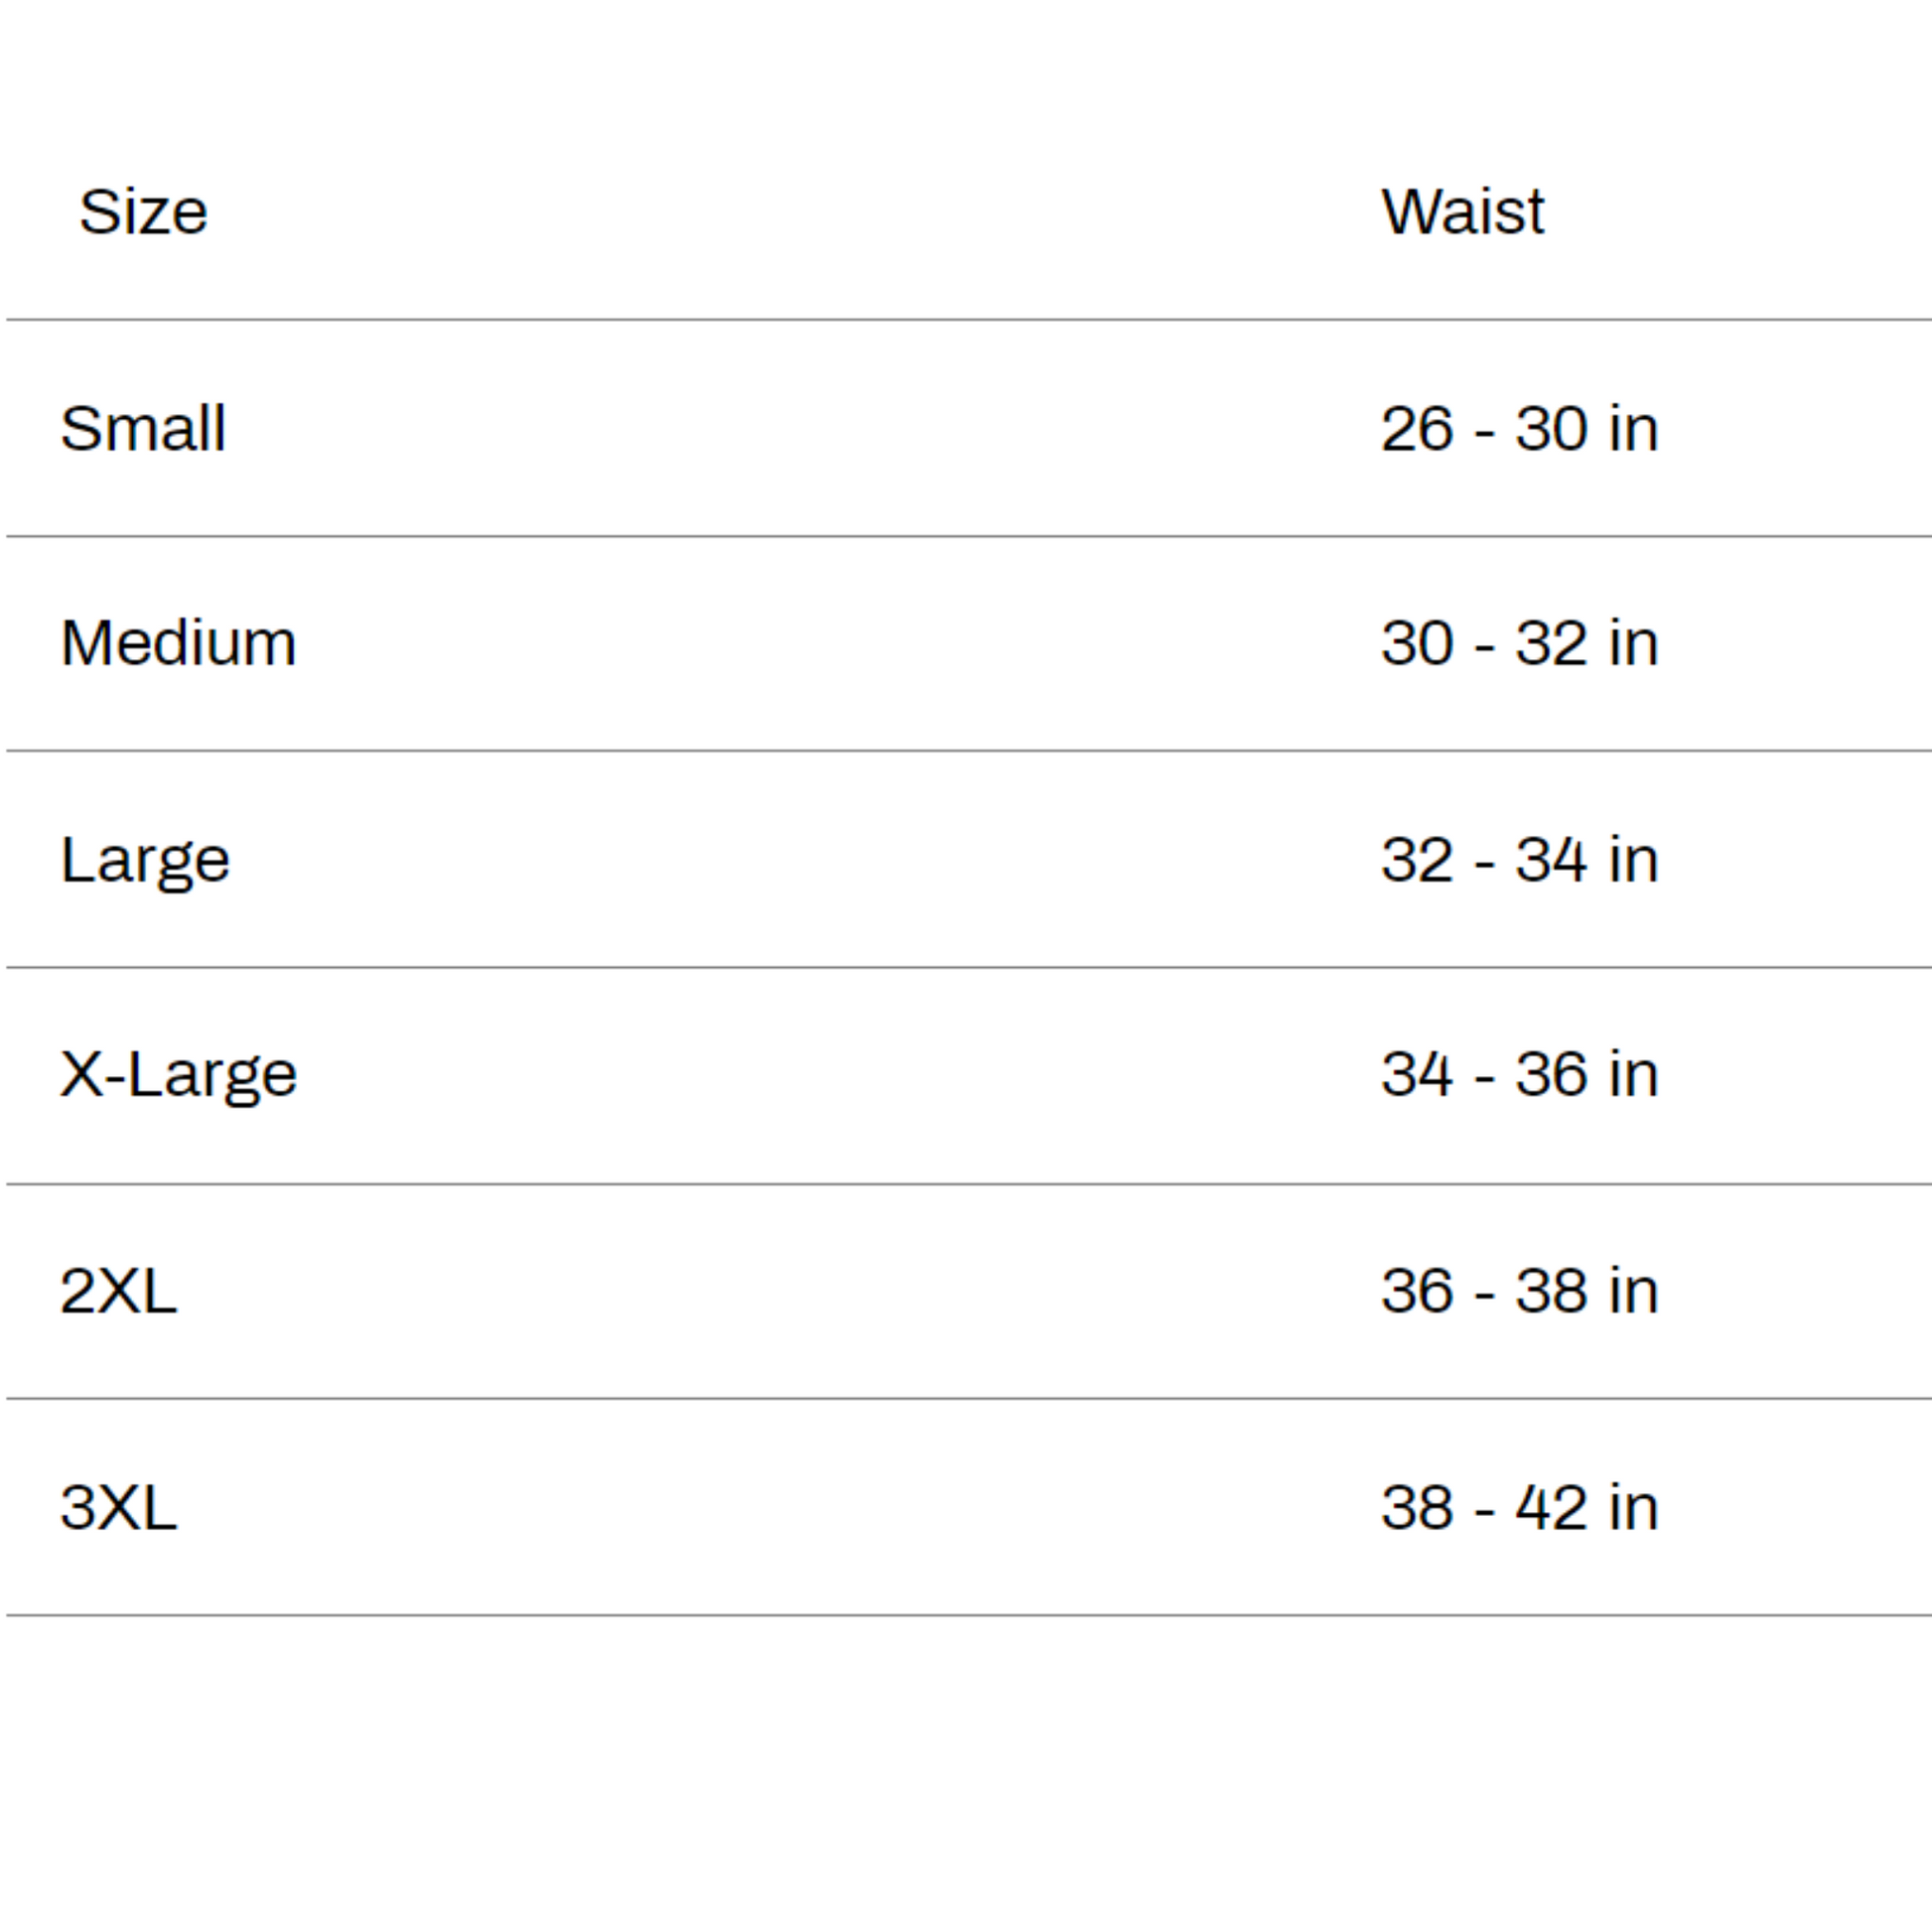Click the 38 - 42 in waist value
The height and width of the screenshot is (1932, 1932).
pos(1519,1507)
